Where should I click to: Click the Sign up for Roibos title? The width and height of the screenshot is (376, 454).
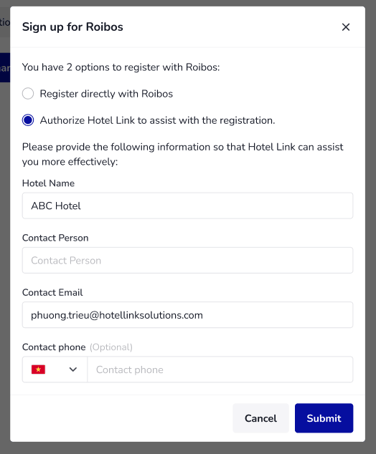pyautogui.click(x=73, y=27)
